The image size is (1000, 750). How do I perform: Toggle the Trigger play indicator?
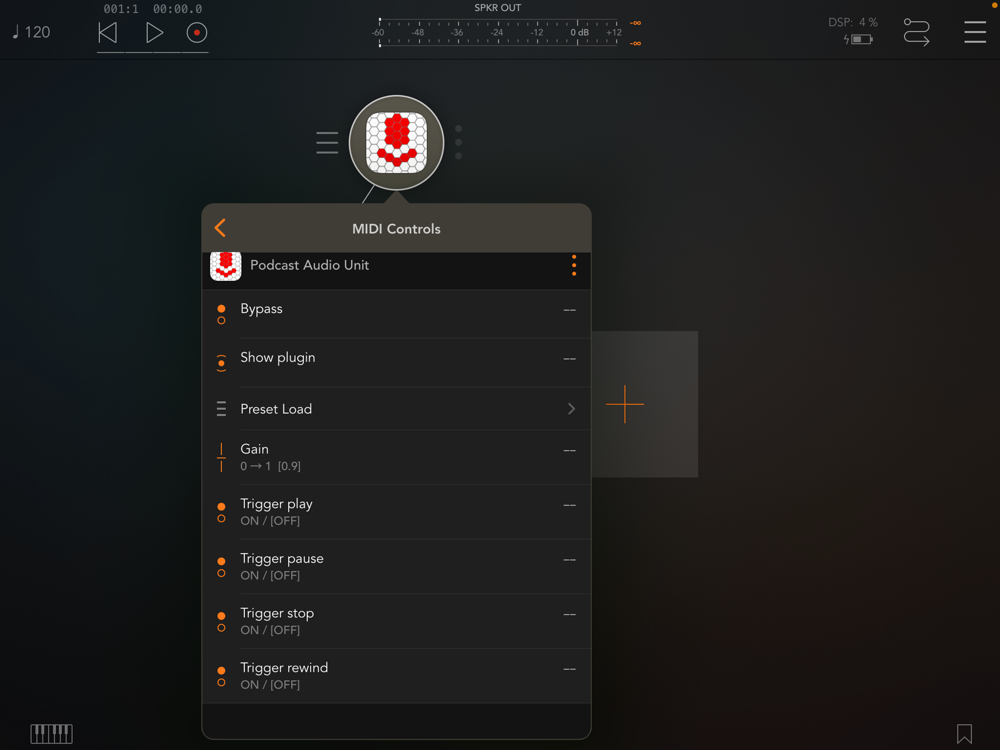221,513
